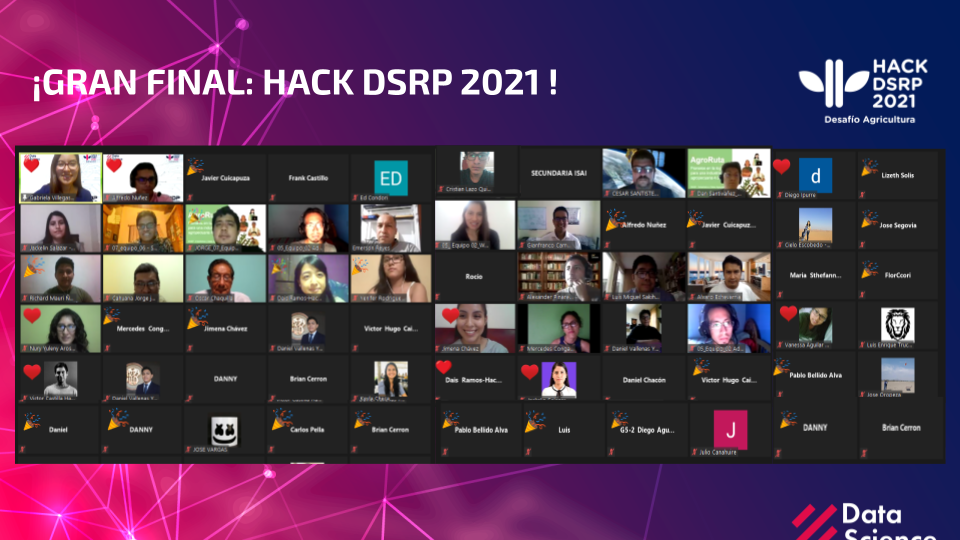Click the blue letter d avatar
This screenshot has height=540, width=960.
click(x=816, y=175)
